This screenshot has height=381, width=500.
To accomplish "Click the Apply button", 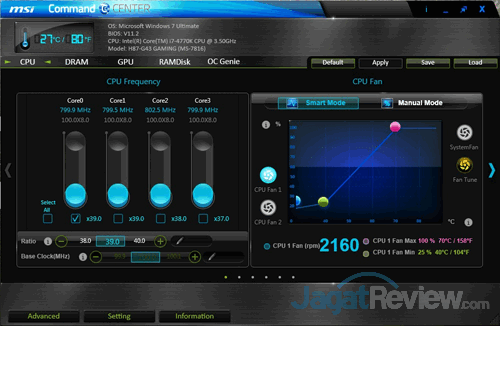I will [x=380, y=63].
